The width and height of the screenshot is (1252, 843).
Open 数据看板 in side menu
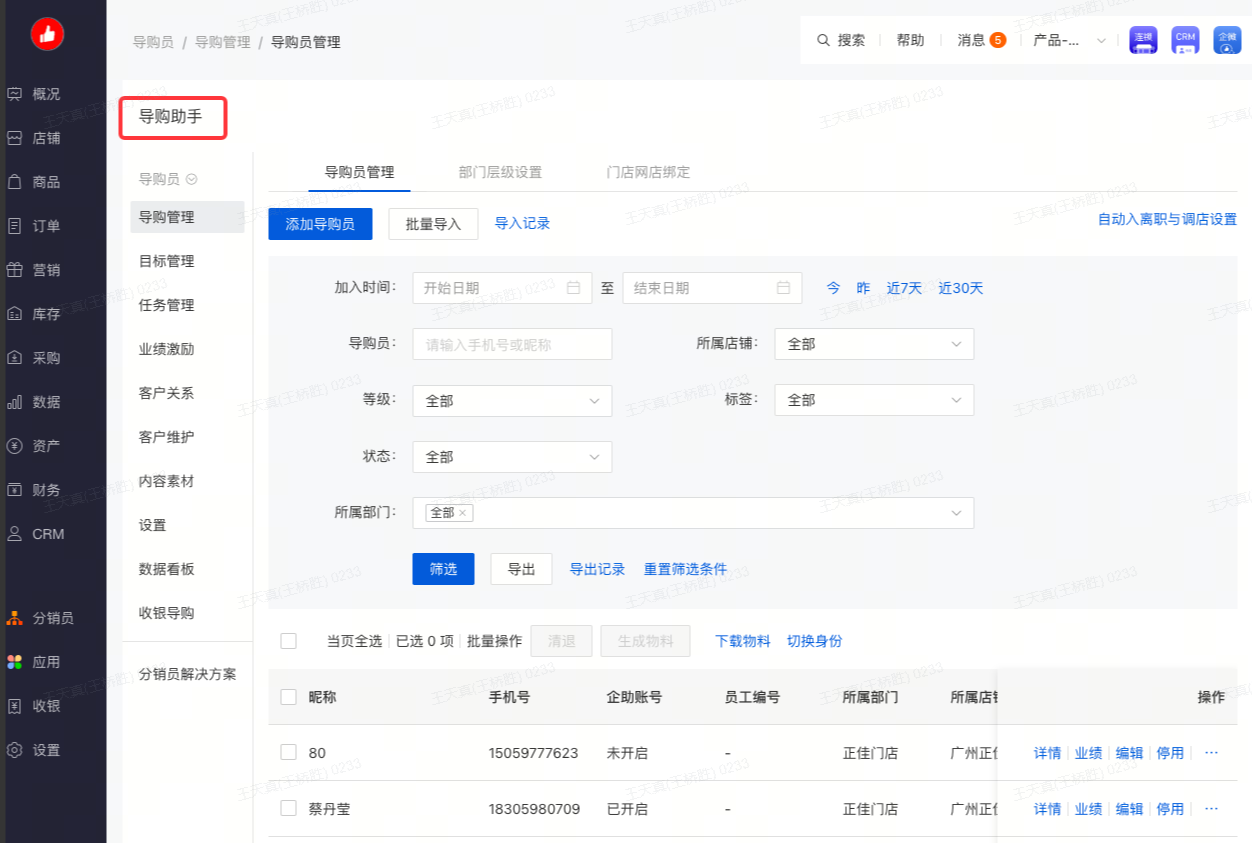point(167,569)
